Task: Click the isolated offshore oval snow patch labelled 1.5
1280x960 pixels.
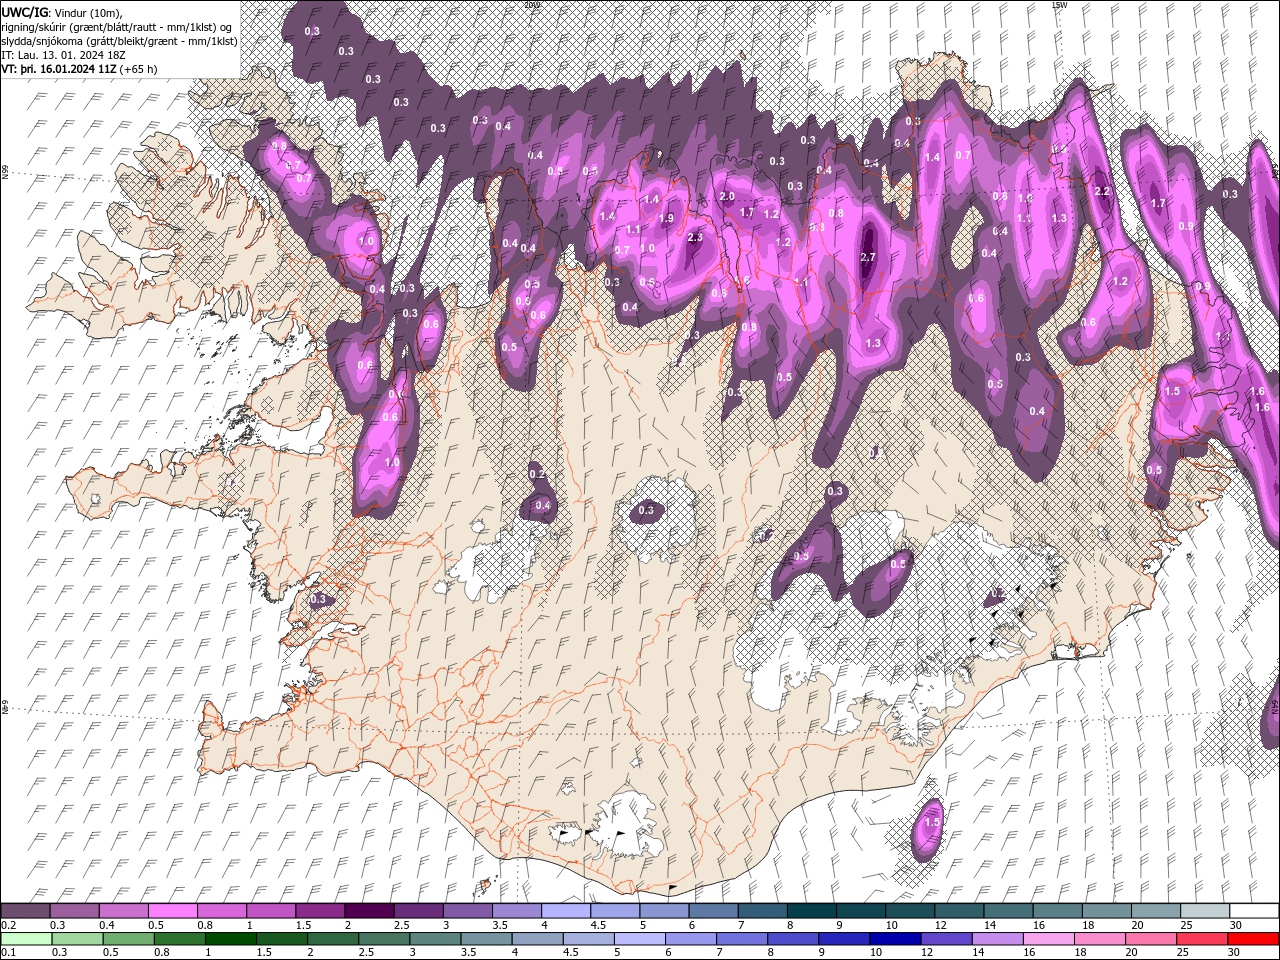Action: pos(930,828)
